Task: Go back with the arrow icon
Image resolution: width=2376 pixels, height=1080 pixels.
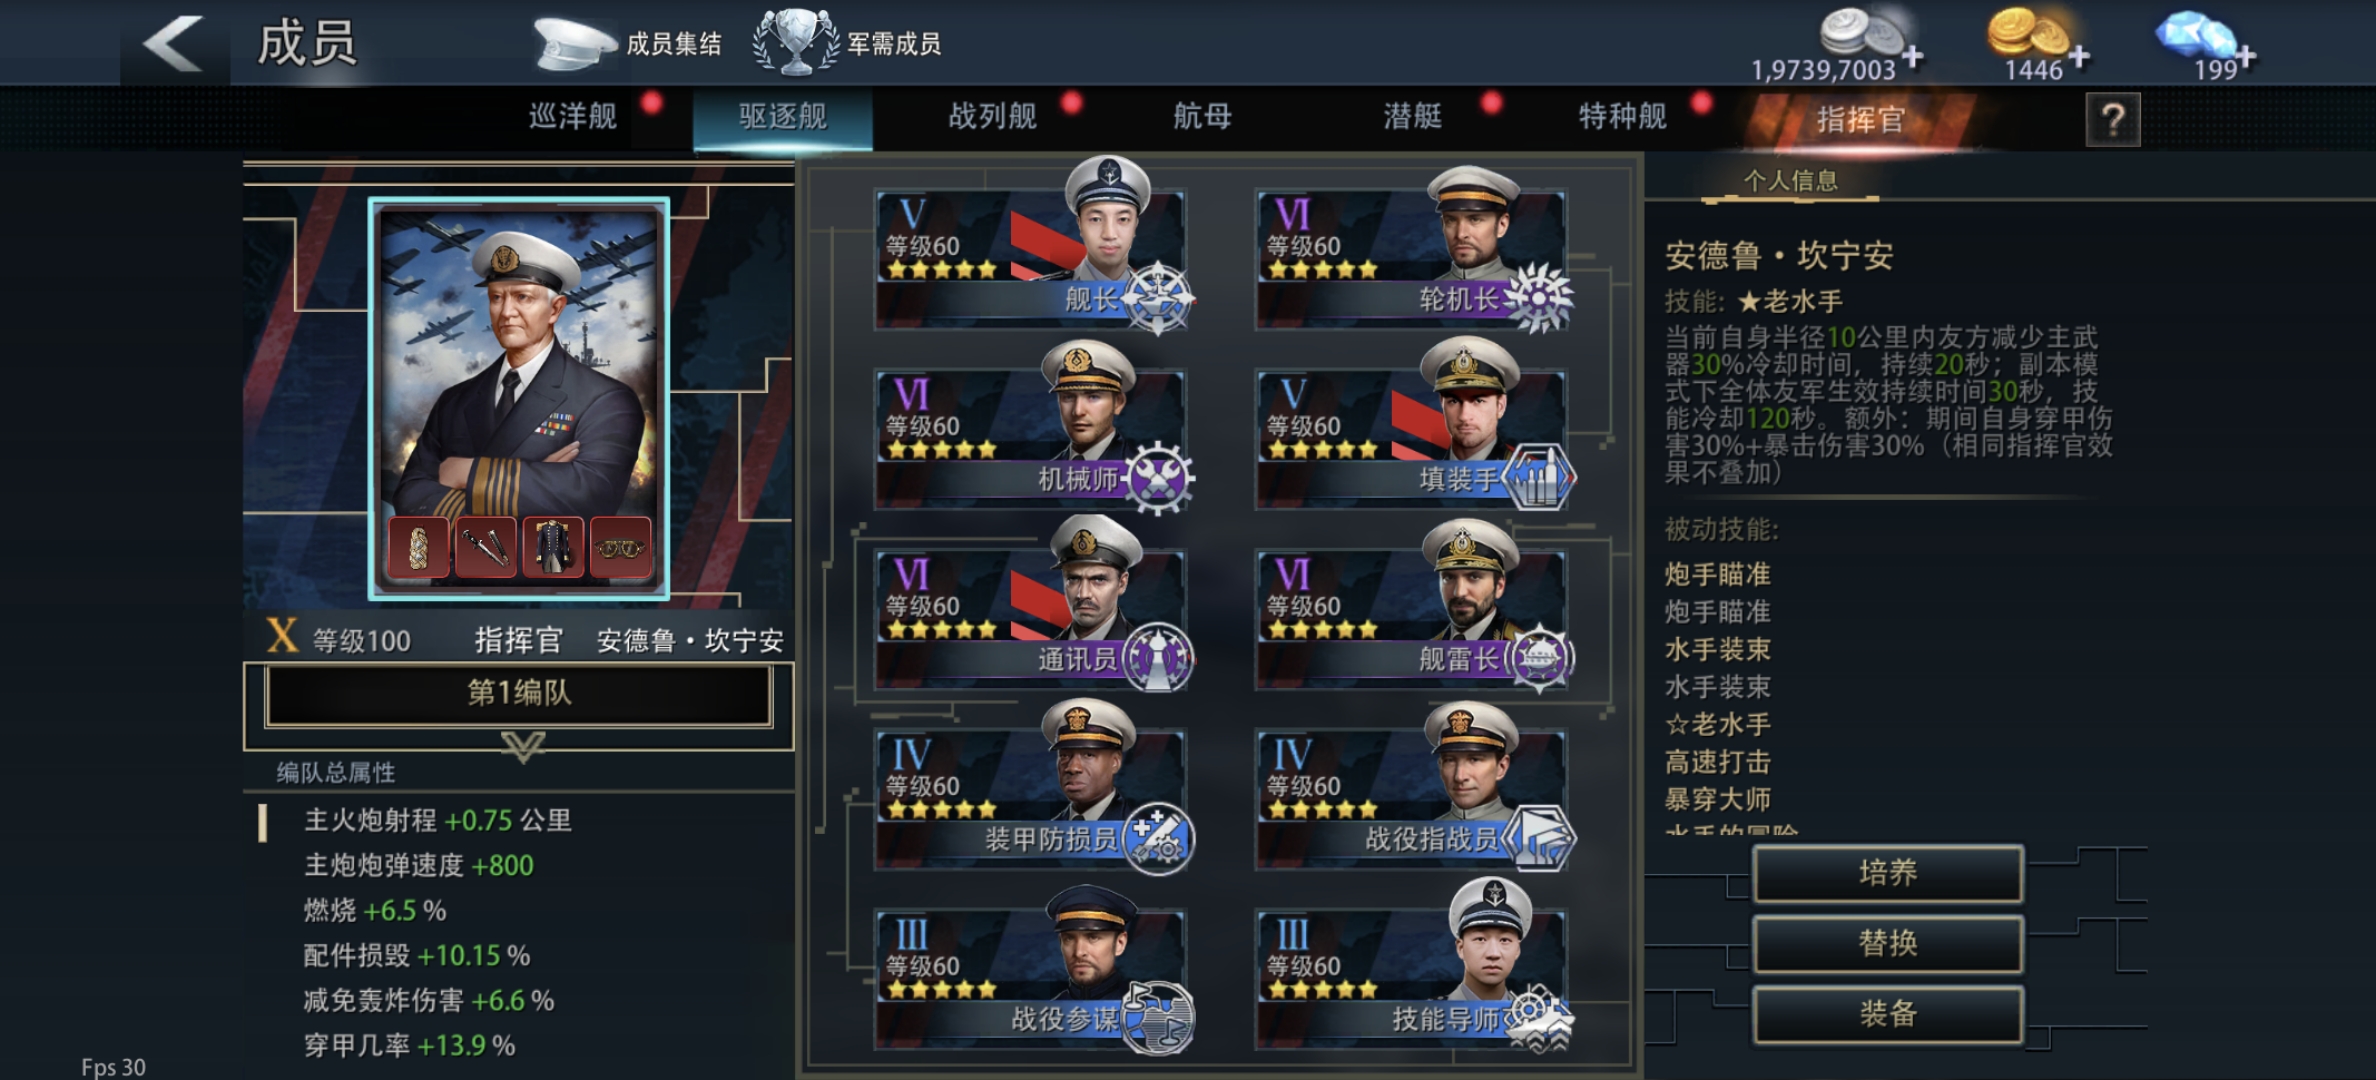Action: [x=174, y=43]
